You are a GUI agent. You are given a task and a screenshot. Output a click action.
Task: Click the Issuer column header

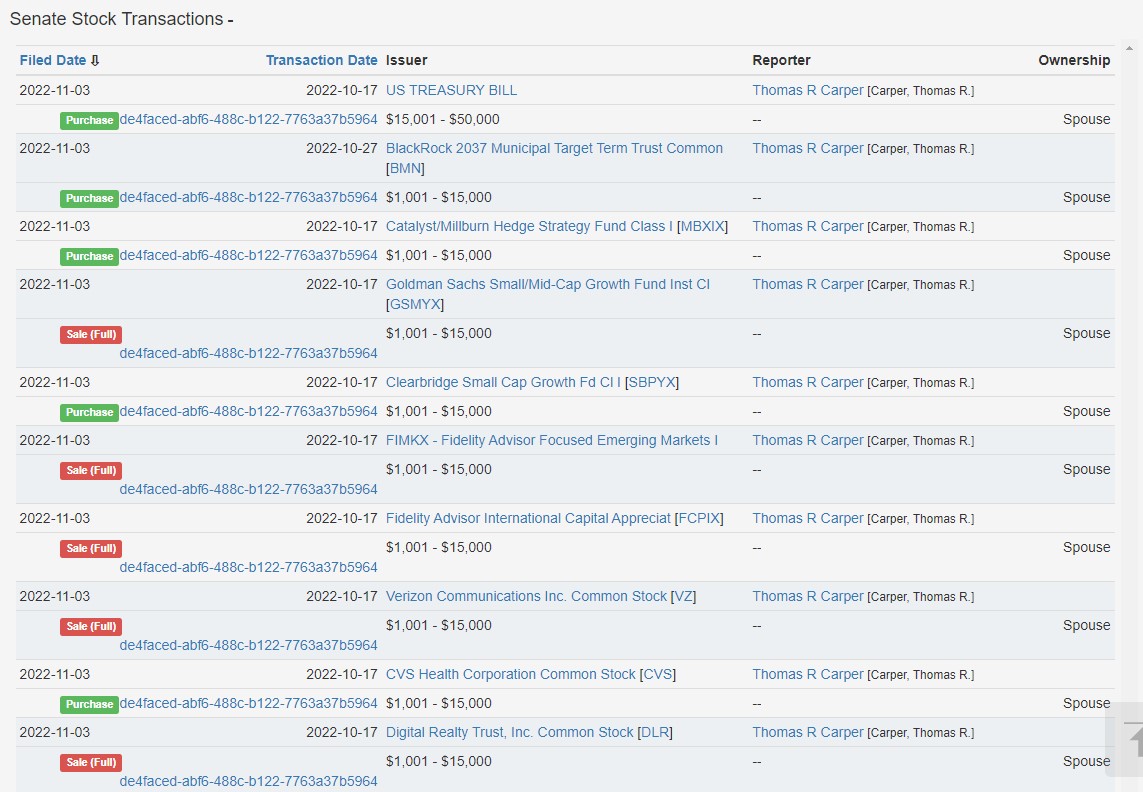407,61
